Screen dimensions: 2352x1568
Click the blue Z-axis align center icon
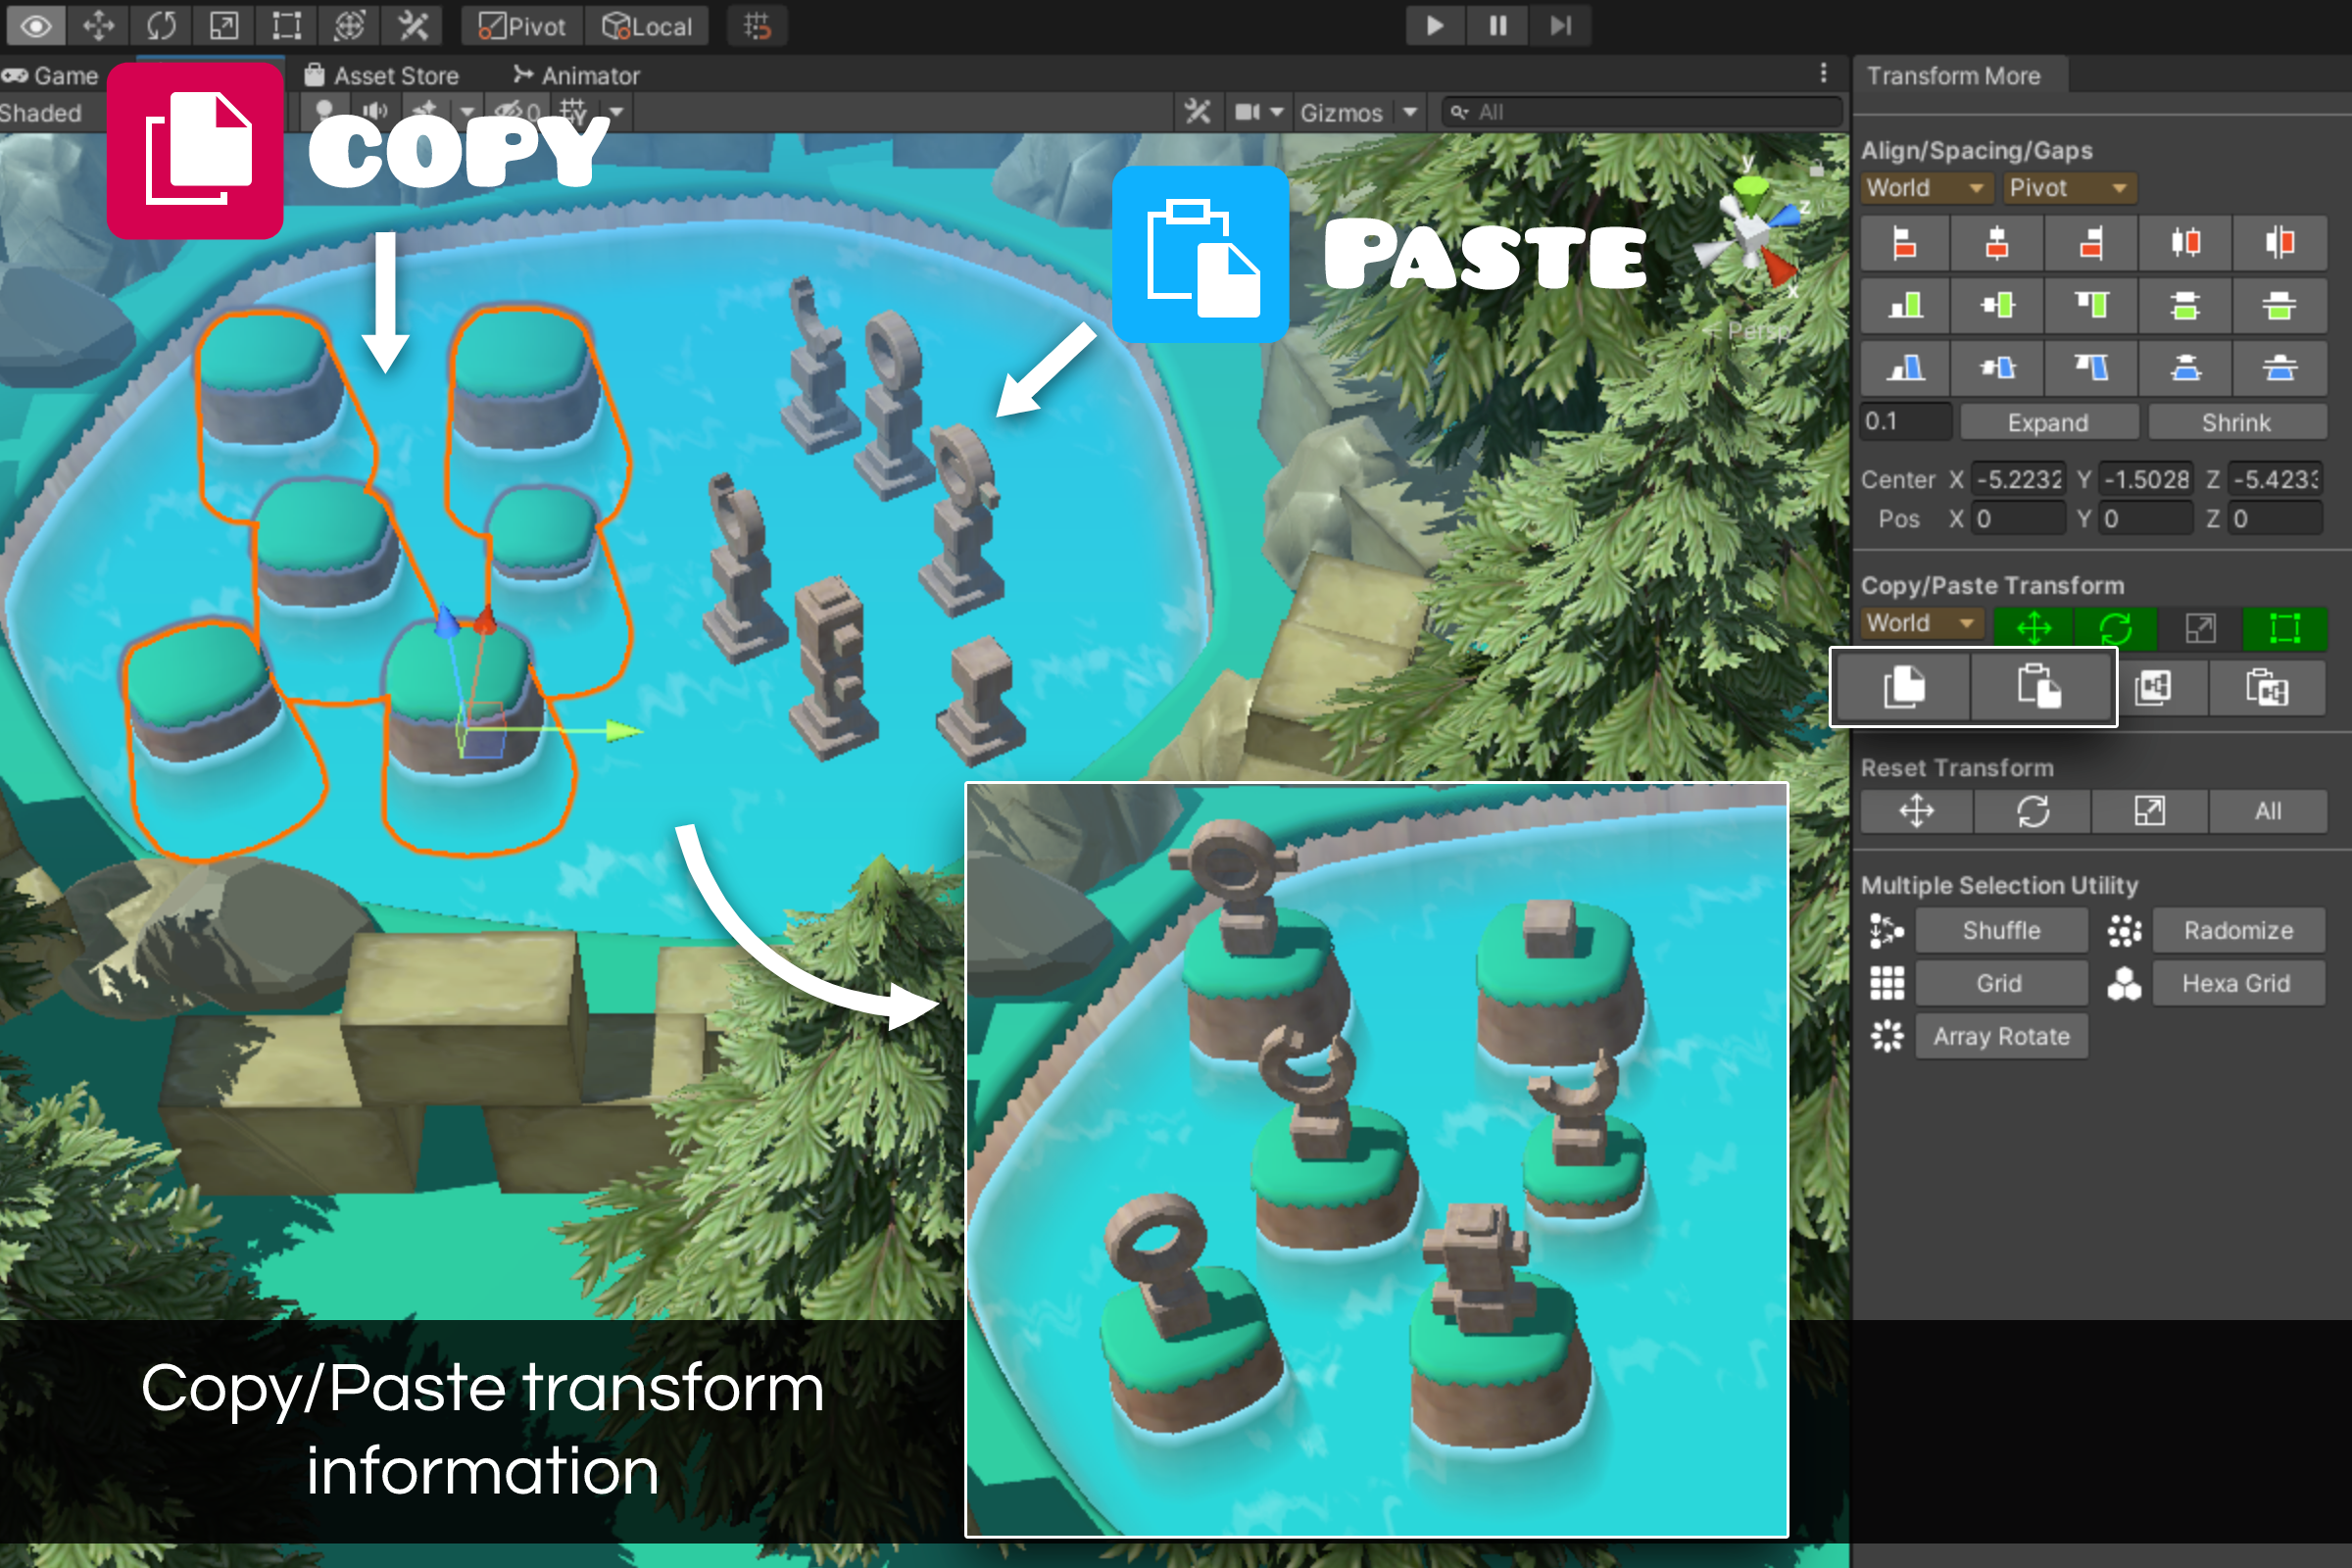click(1997, 368)
